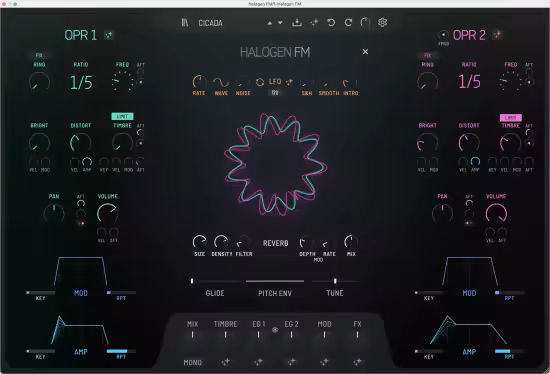The image size is (550, 374).
Task: Click the LFO sync loop icon
Action: (x=260, y=82)
